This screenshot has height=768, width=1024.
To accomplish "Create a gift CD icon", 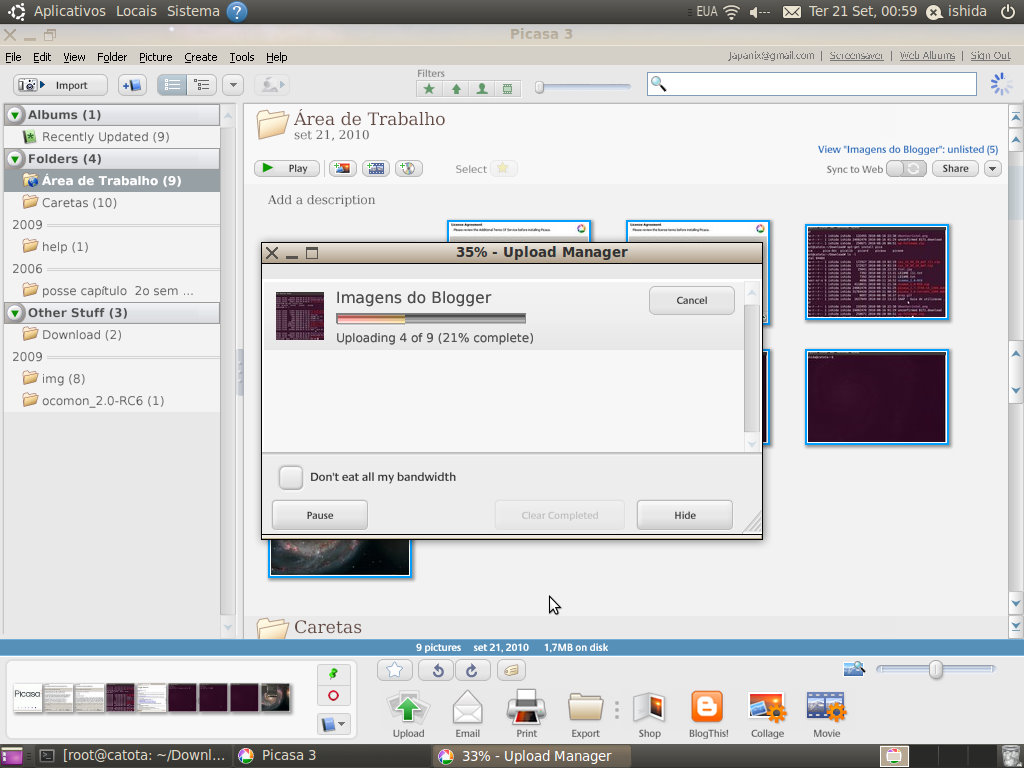I will [x=408, y=168].
